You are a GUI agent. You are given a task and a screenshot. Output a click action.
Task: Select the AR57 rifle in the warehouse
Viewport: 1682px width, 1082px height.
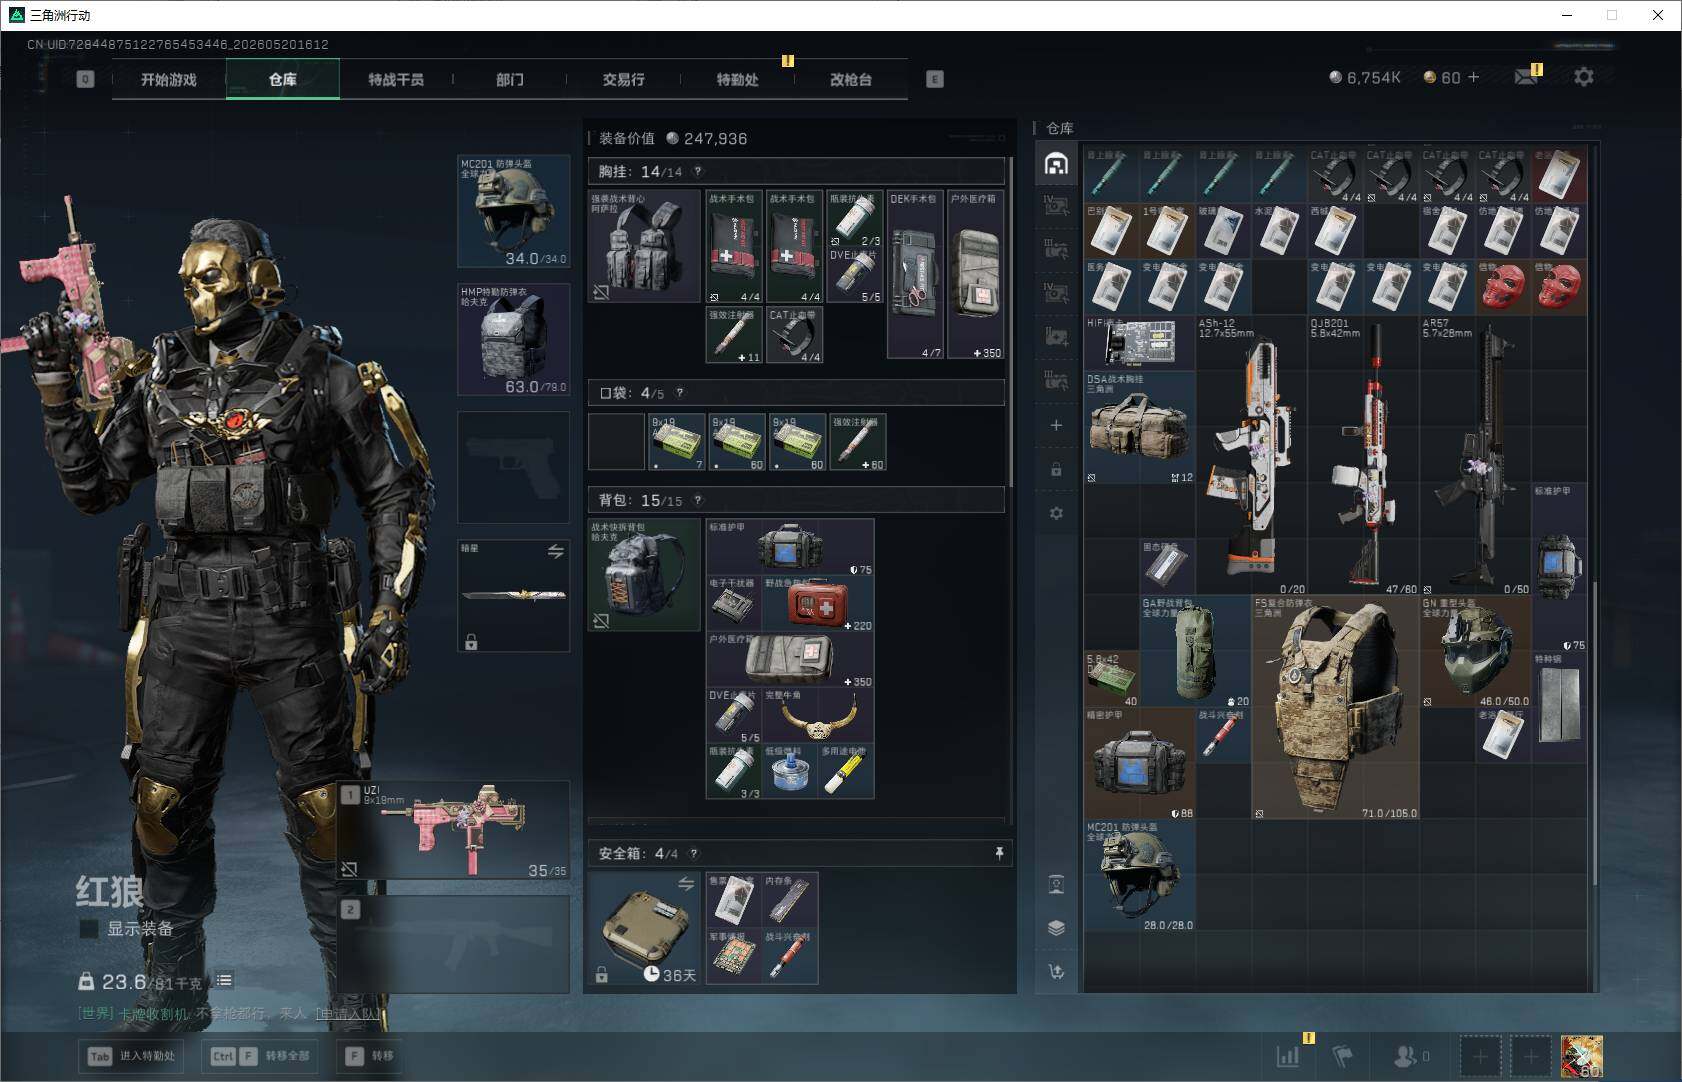click(x=1475, y=456)
